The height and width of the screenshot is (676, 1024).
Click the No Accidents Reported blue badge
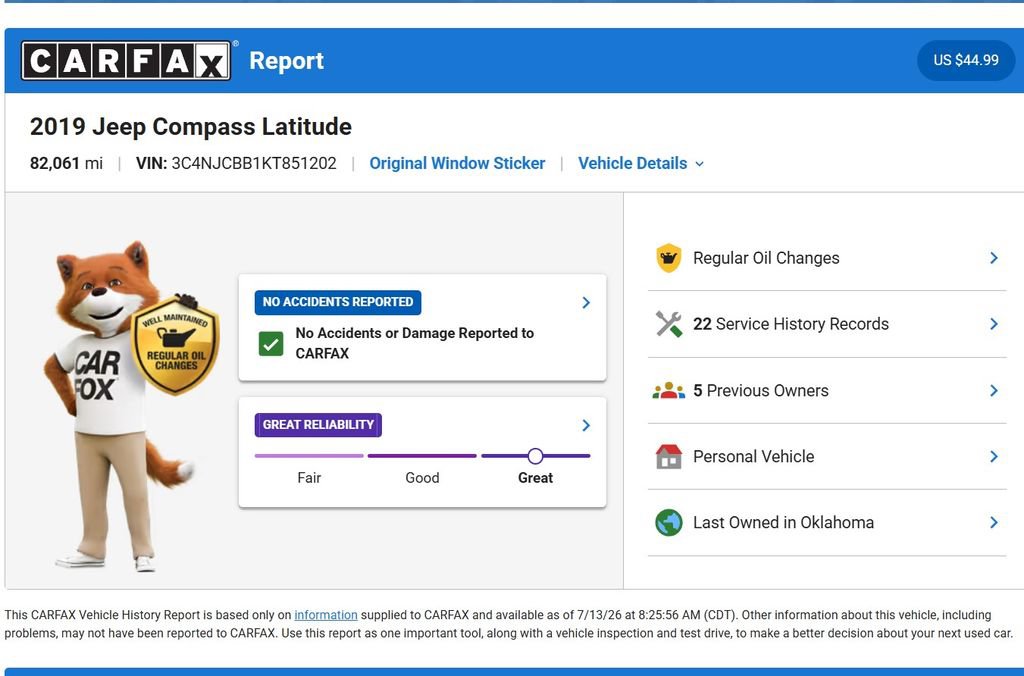pos(338,302)
